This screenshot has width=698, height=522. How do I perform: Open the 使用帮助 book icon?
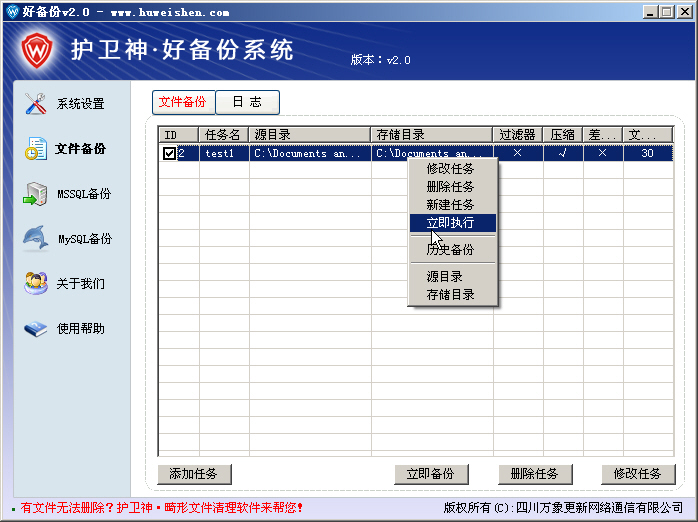(x=36, y=328)
